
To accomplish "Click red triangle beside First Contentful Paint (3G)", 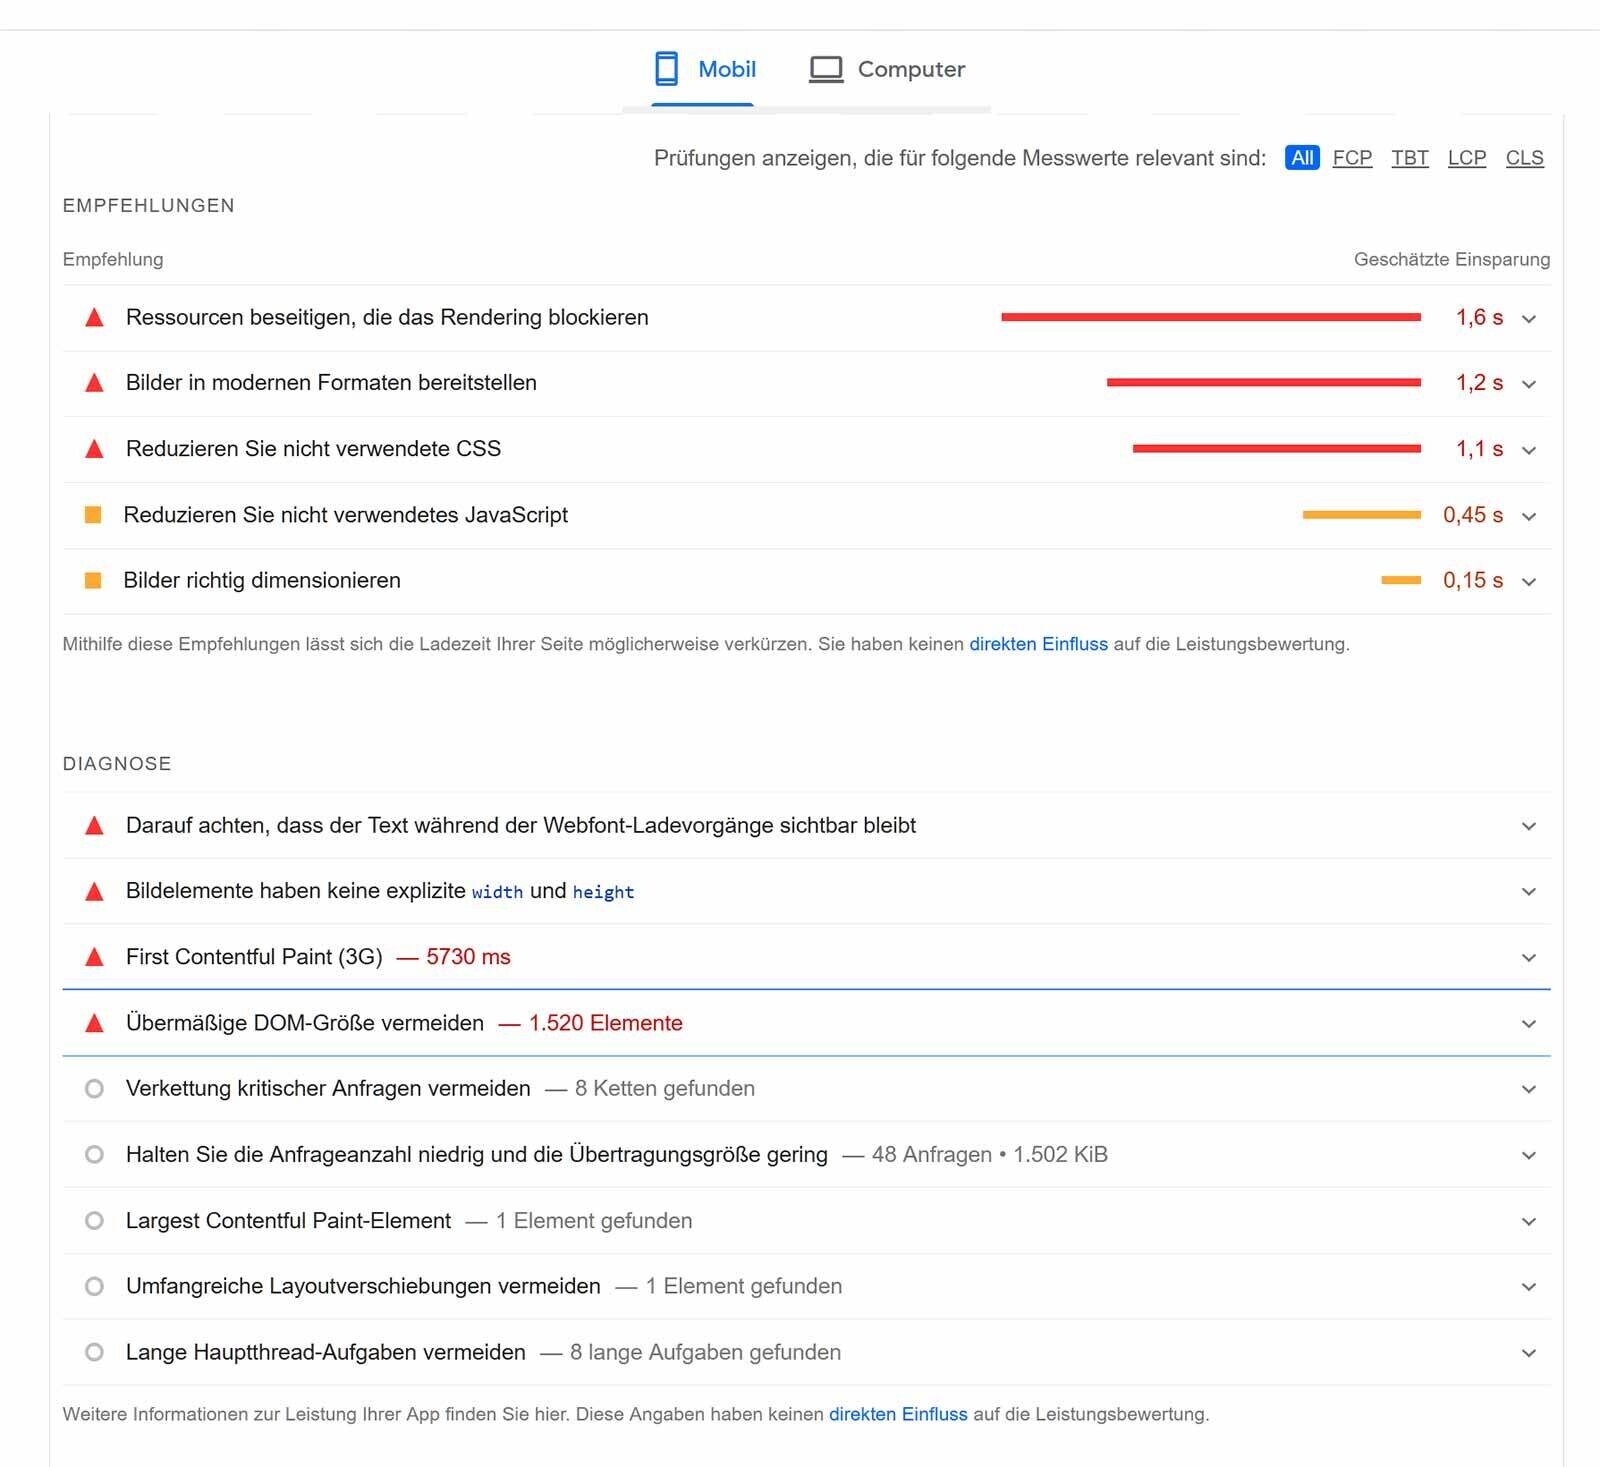I will 94,957.
